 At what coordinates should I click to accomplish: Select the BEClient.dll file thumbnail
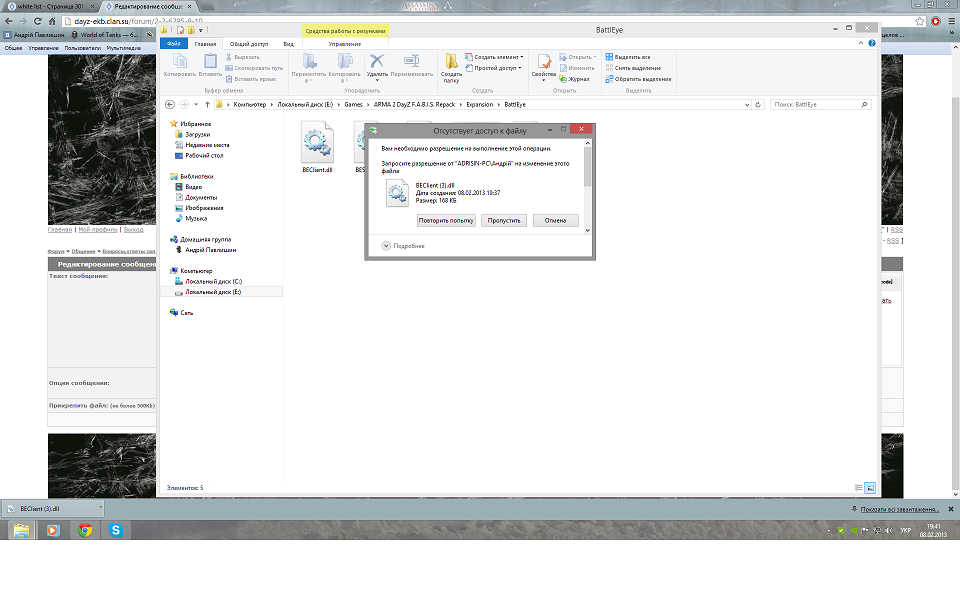click(x=317, y=147)
